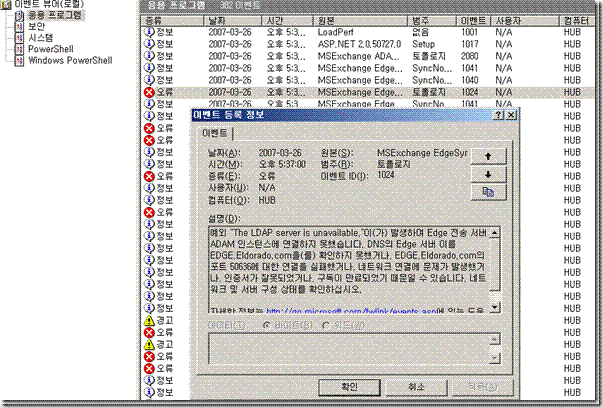Viewport: 603px width, 408px height.
Task: Select the 워드(W) radio button
Action: (326, 325)
